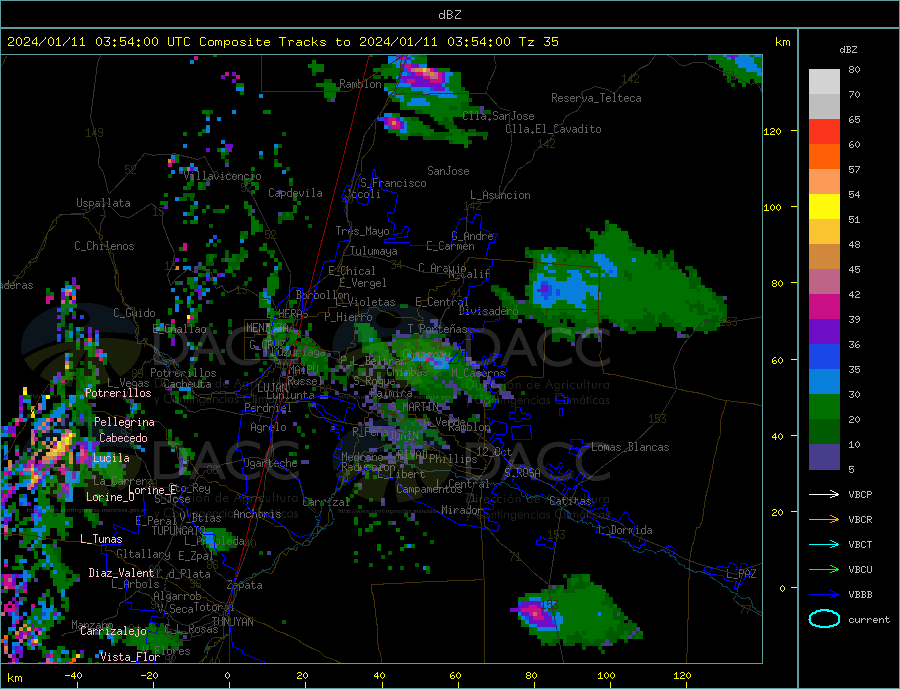900x689 pixels.
Task: Click the blue VBBB arrow legend icon
Action: (x=824, y=594)
